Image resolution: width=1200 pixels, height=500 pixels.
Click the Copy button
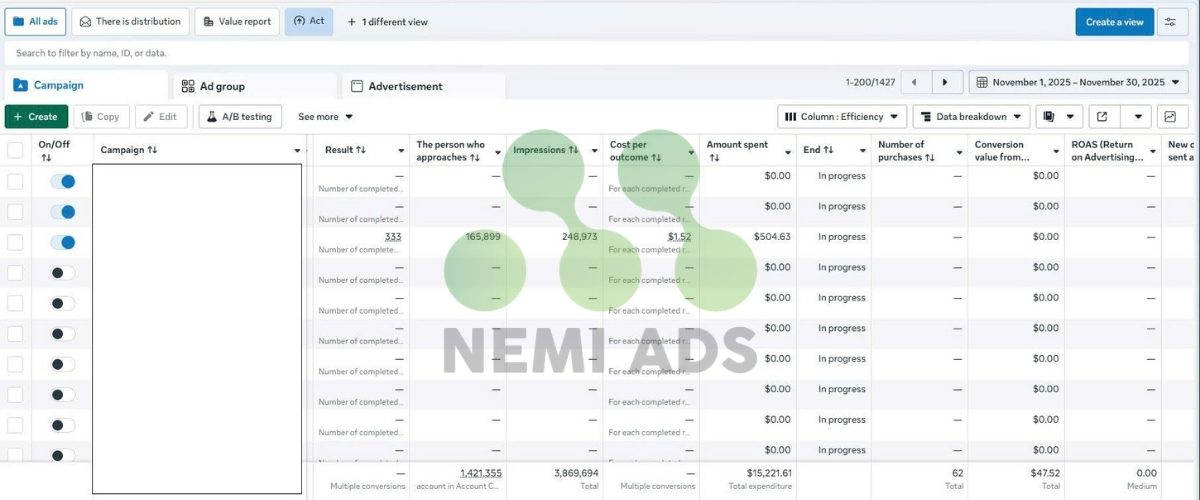pos(101,117)
